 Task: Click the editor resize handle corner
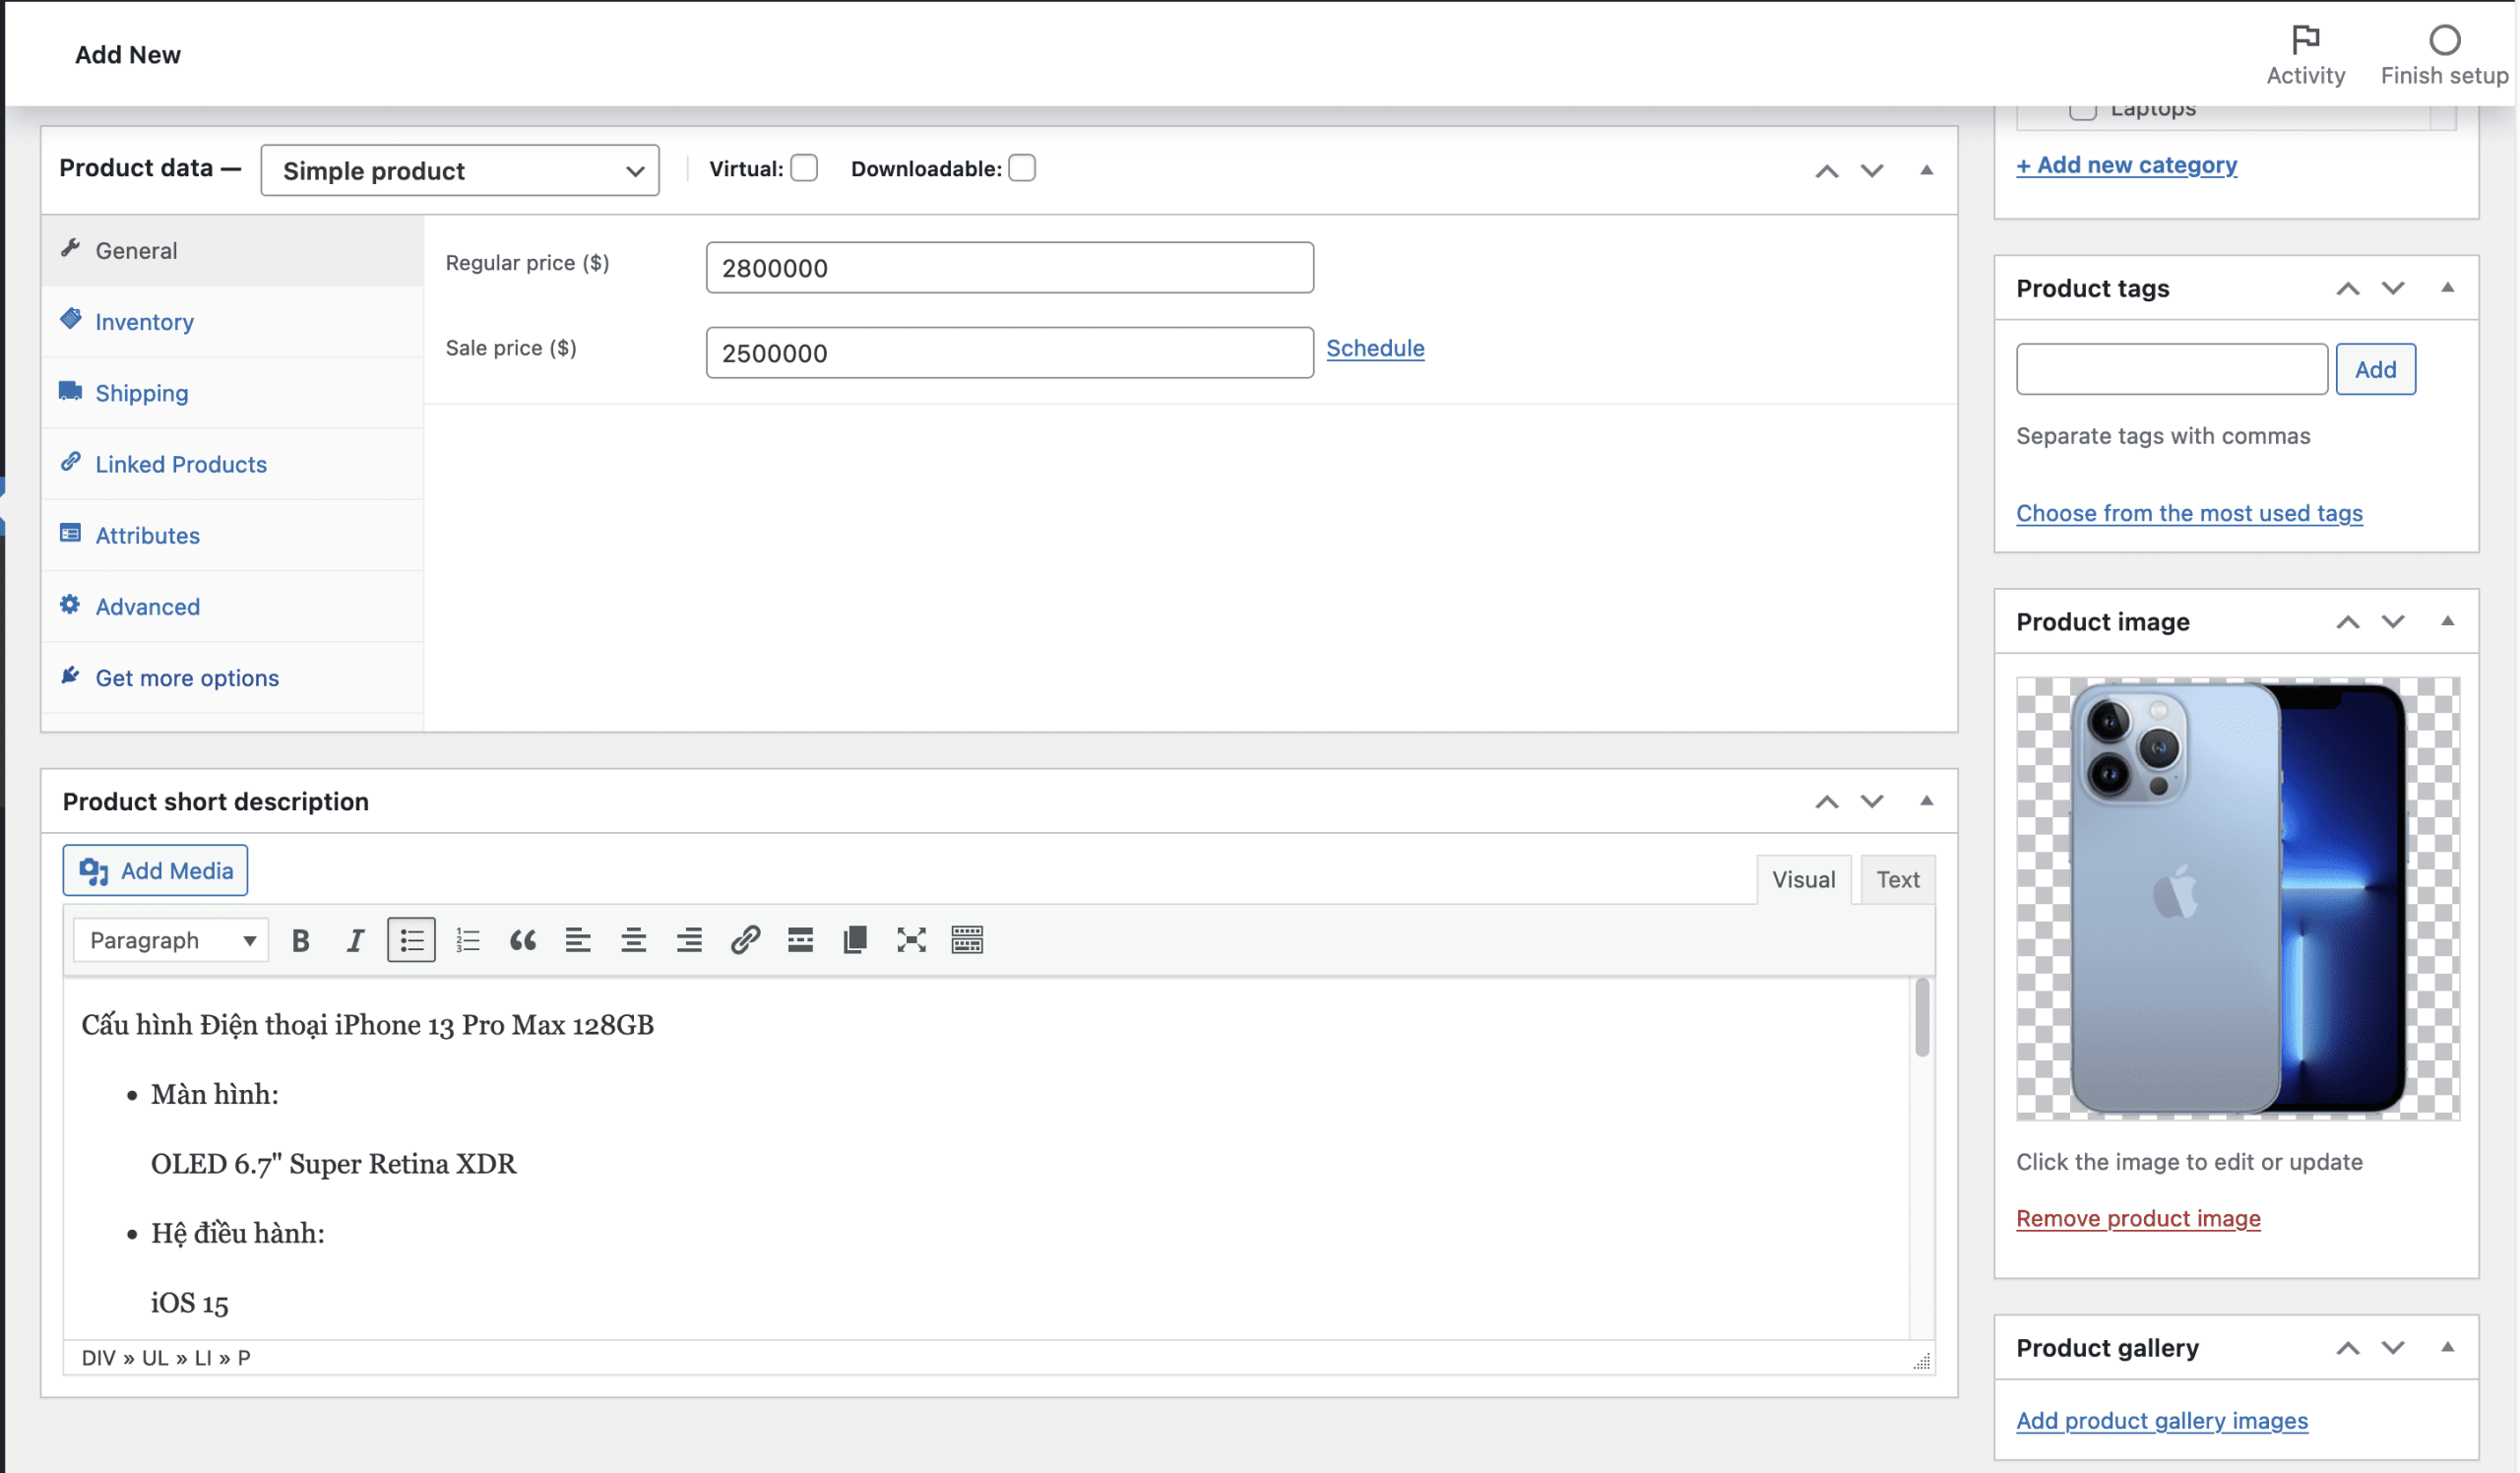pos(1921,1361)
